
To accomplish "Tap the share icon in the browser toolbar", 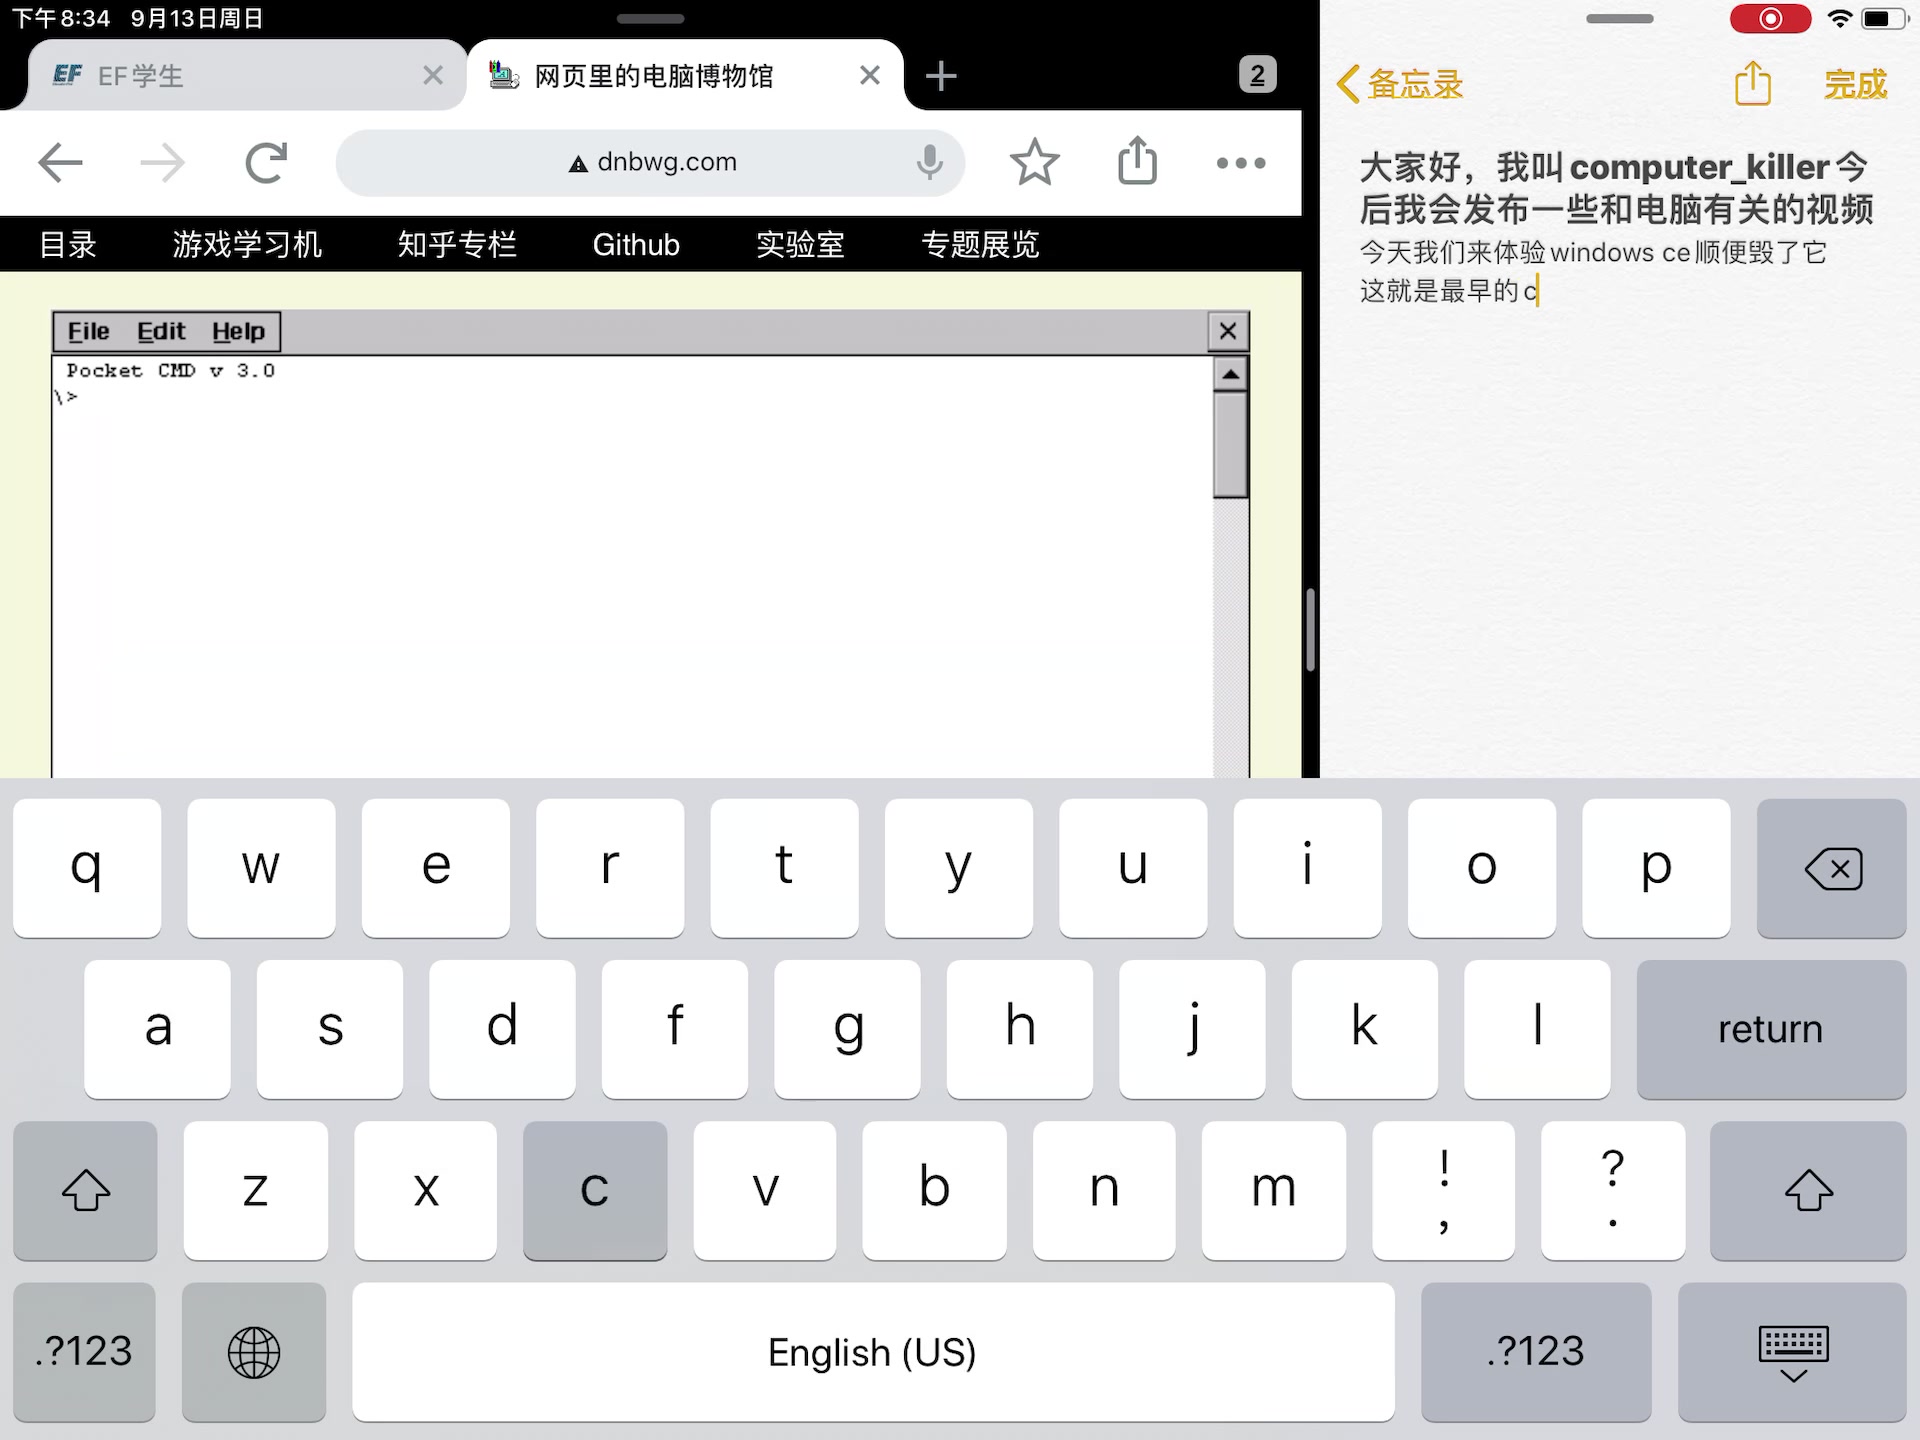I will click(x=1136, y=162).
